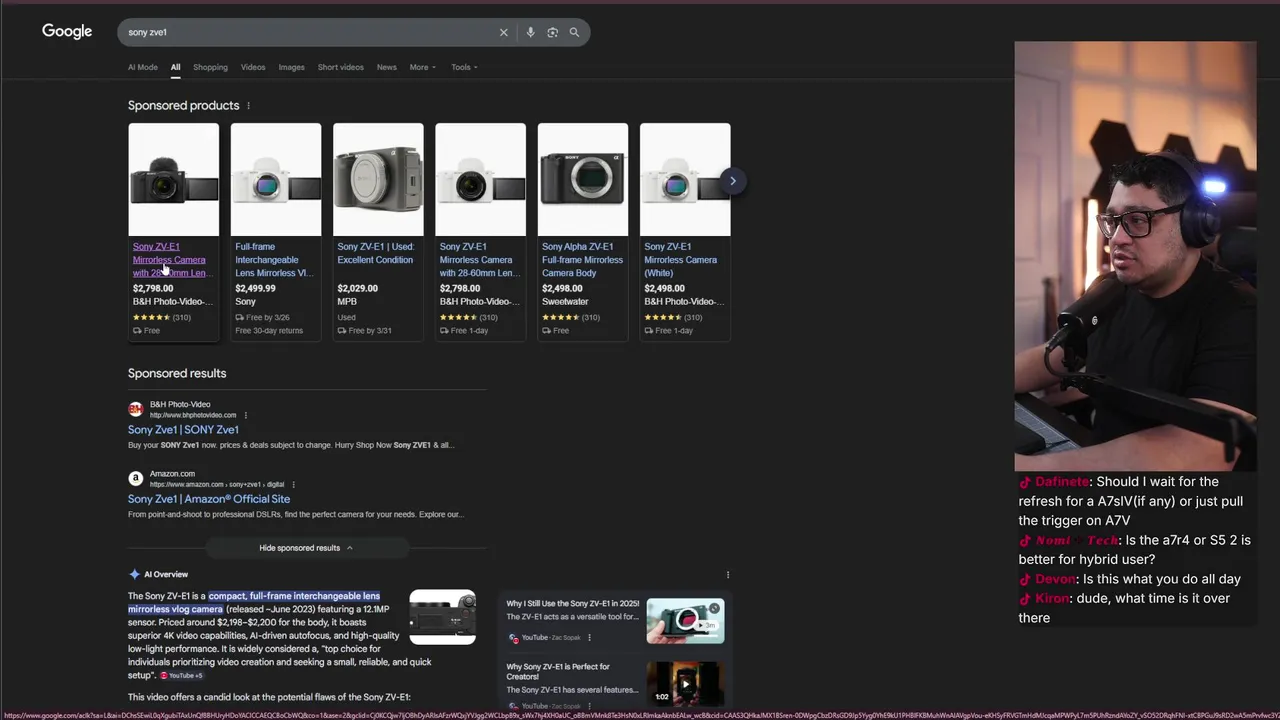
Task: Open Sponsored products three-dot info menu
Action: 248,106
